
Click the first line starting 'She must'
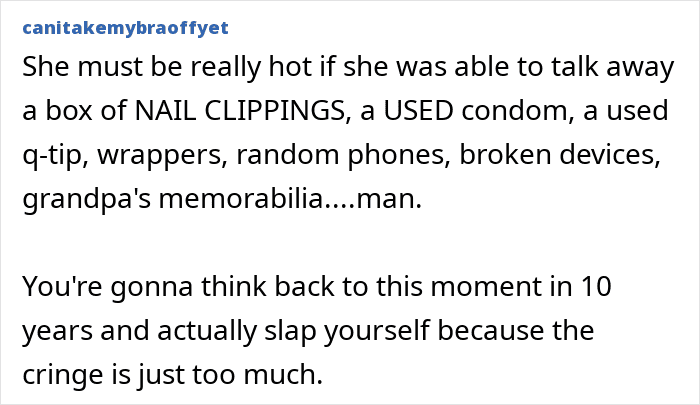pos(348,67)
